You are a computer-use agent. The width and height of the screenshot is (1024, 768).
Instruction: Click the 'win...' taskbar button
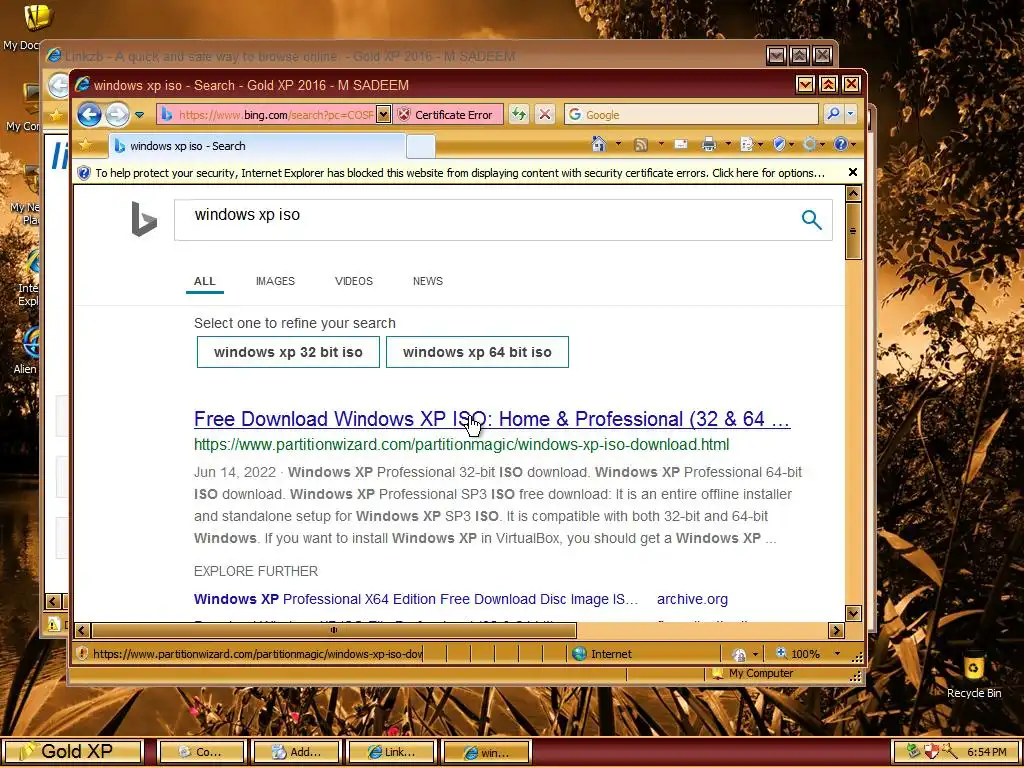[486, 752]
